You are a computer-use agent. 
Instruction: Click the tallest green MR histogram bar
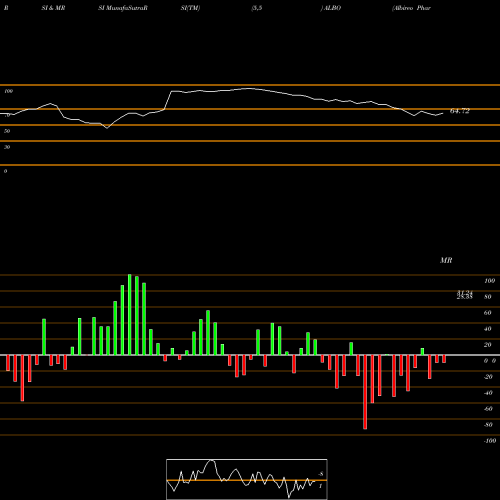tap(130, 315)
